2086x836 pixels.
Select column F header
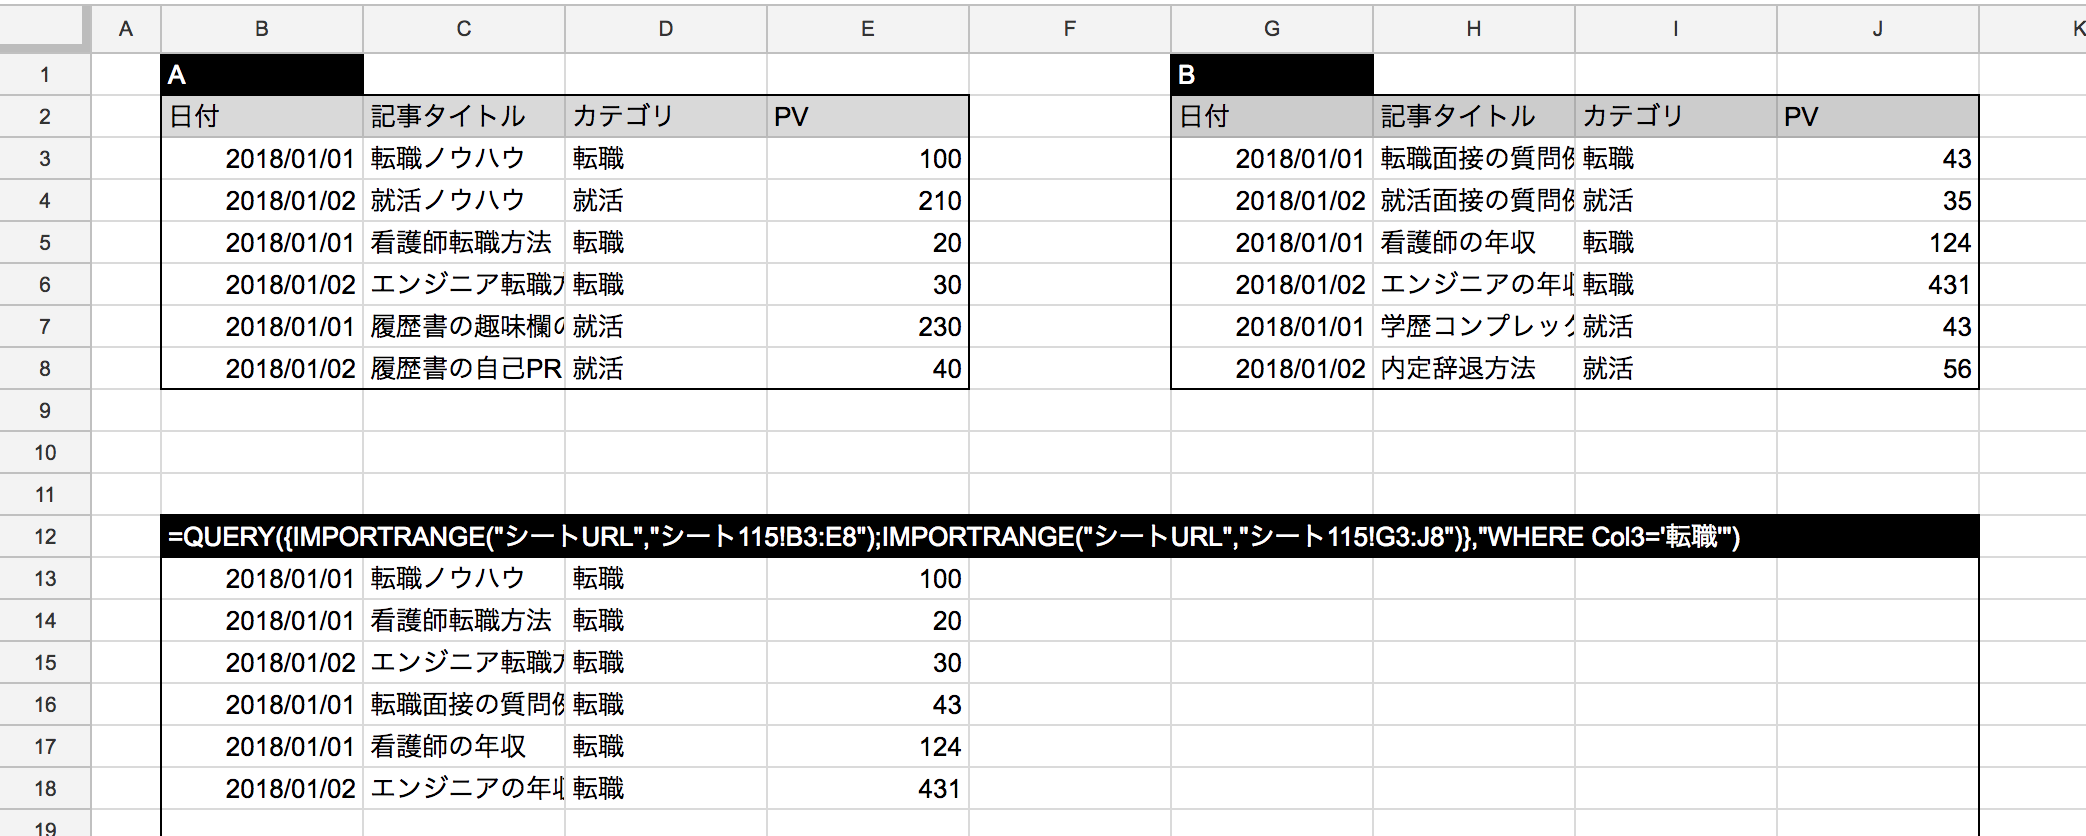coord(1070,29)
